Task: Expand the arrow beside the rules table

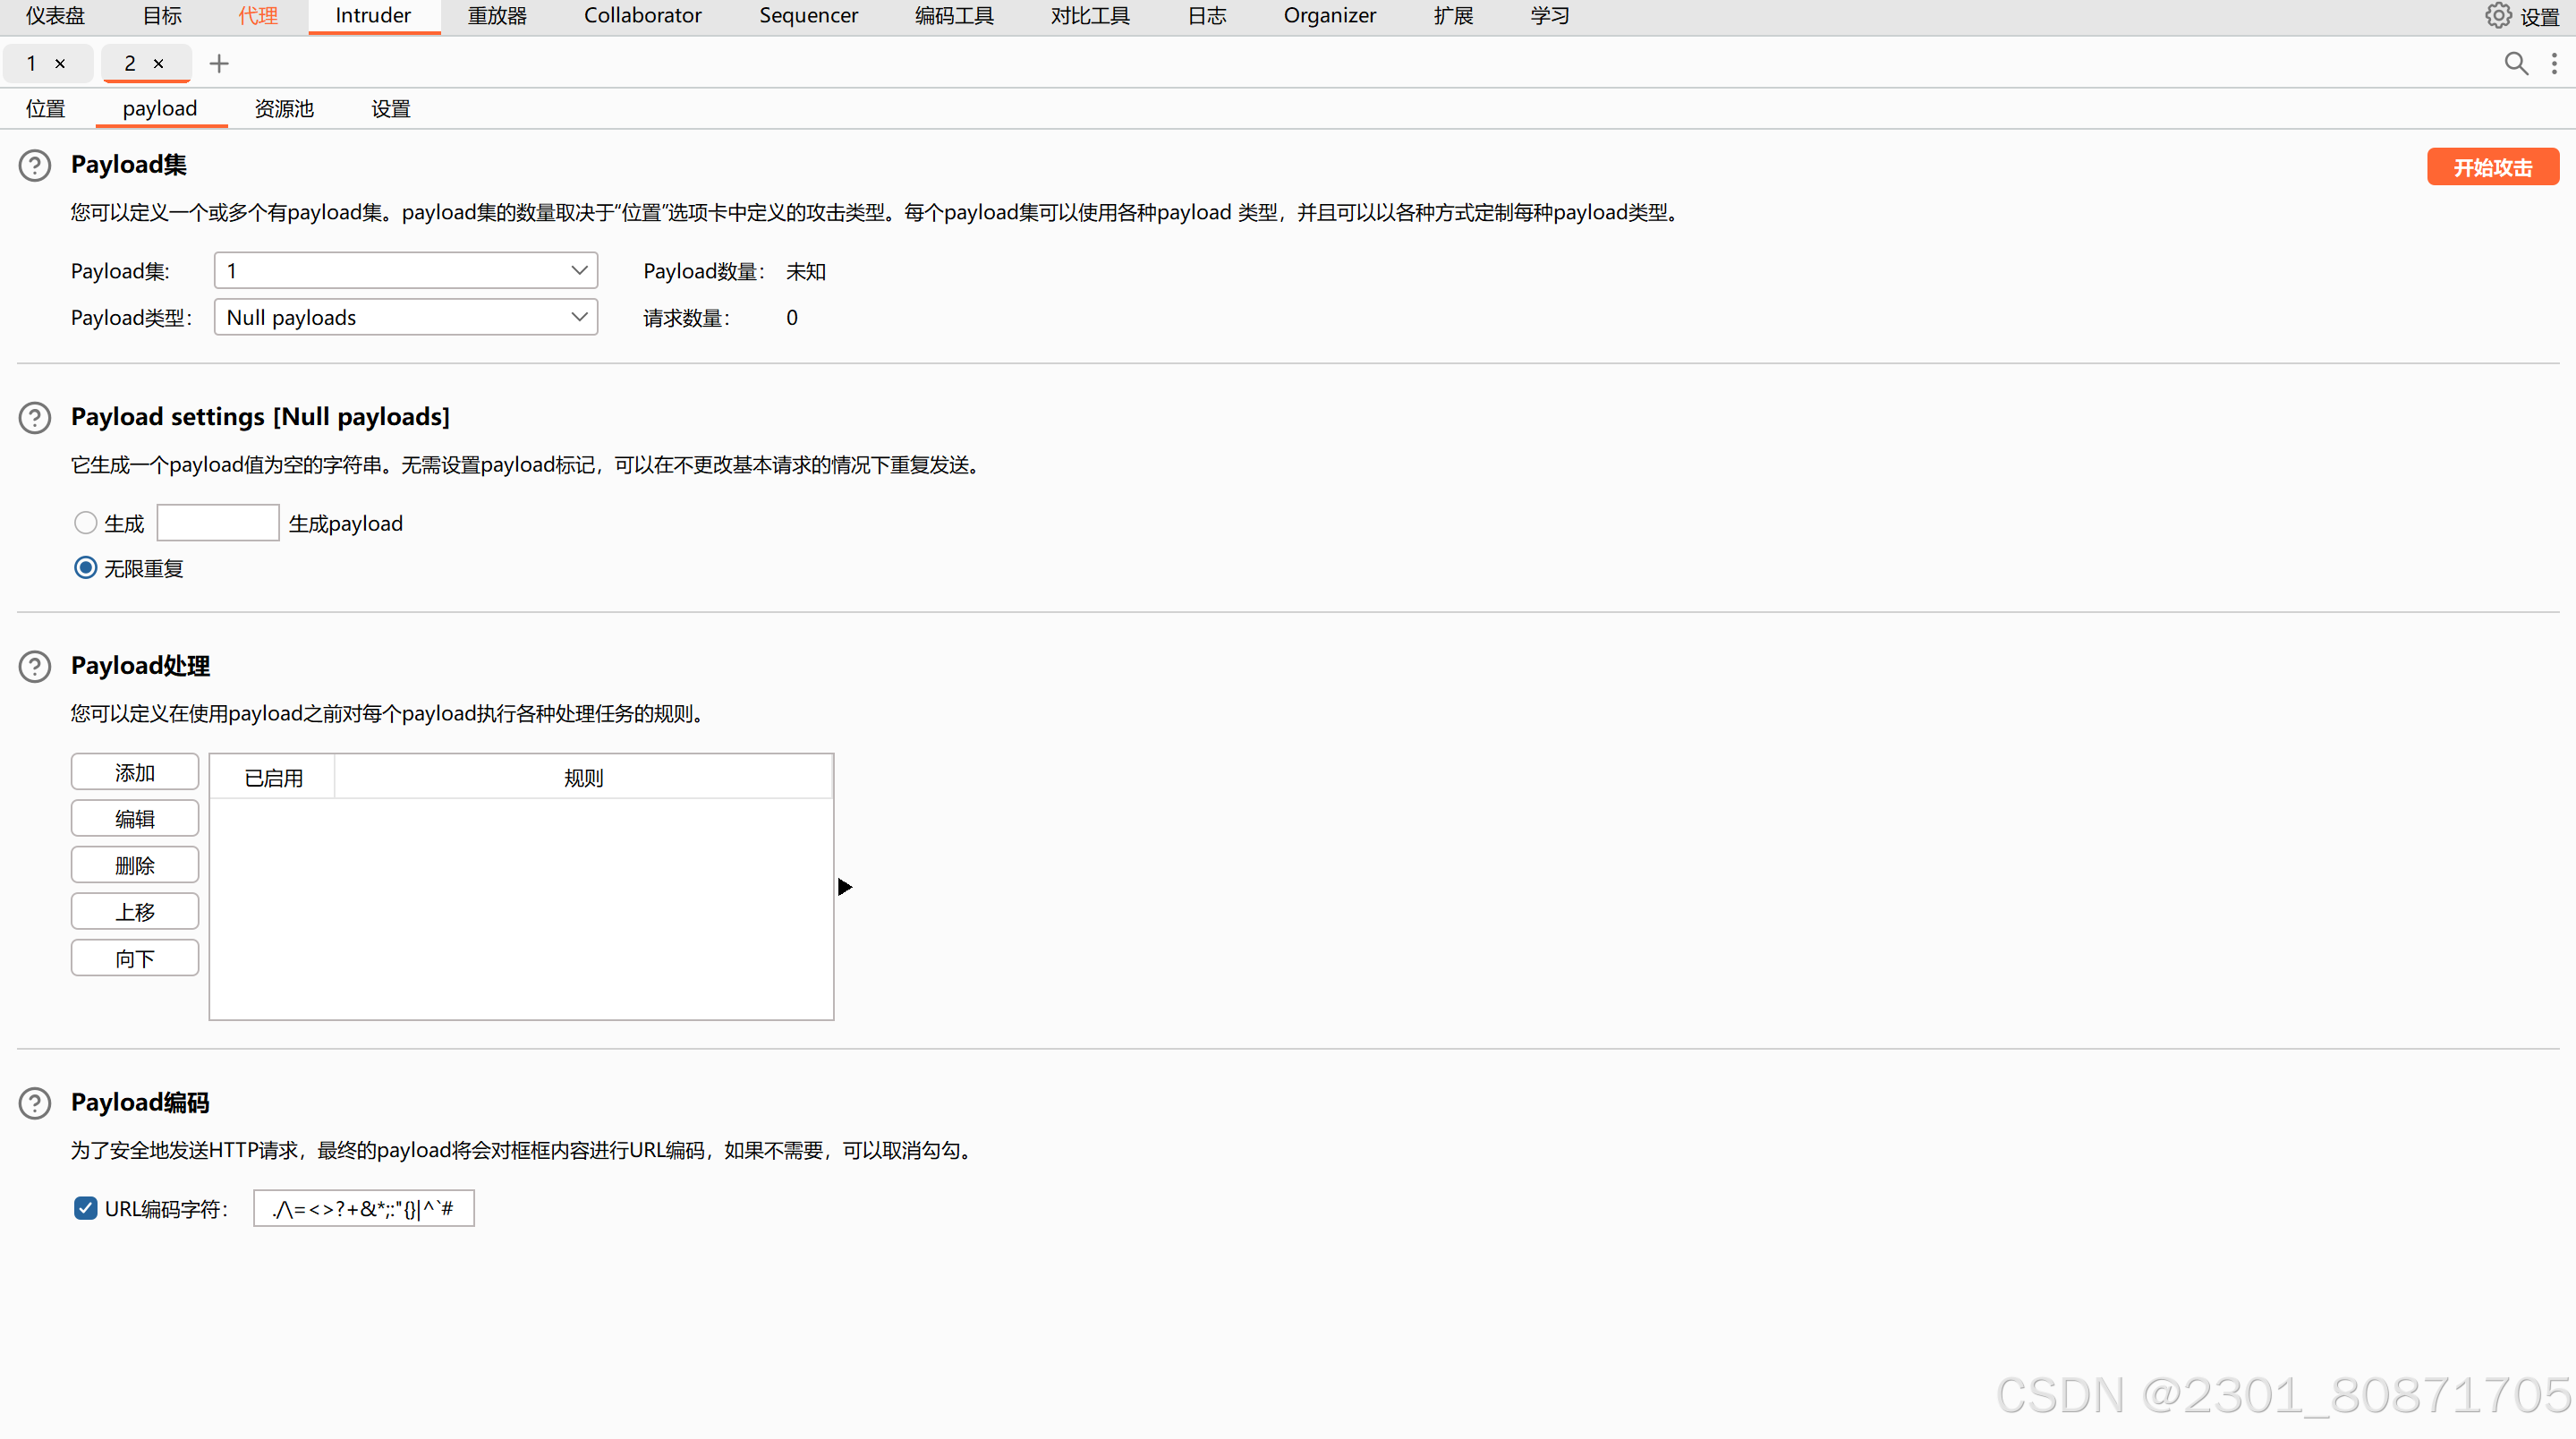Action: click(845, 887)
